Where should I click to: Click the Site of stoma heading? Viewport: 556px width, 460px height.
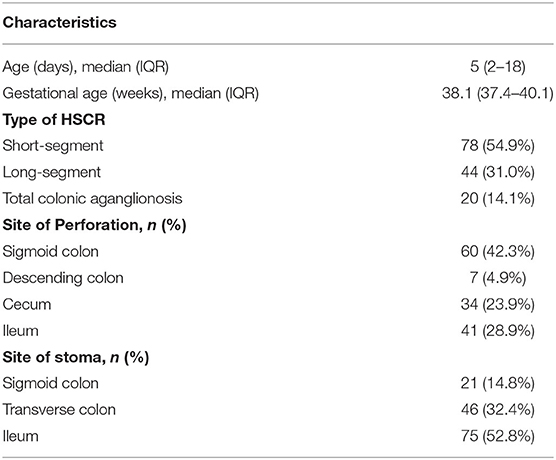tap(76, 357)
